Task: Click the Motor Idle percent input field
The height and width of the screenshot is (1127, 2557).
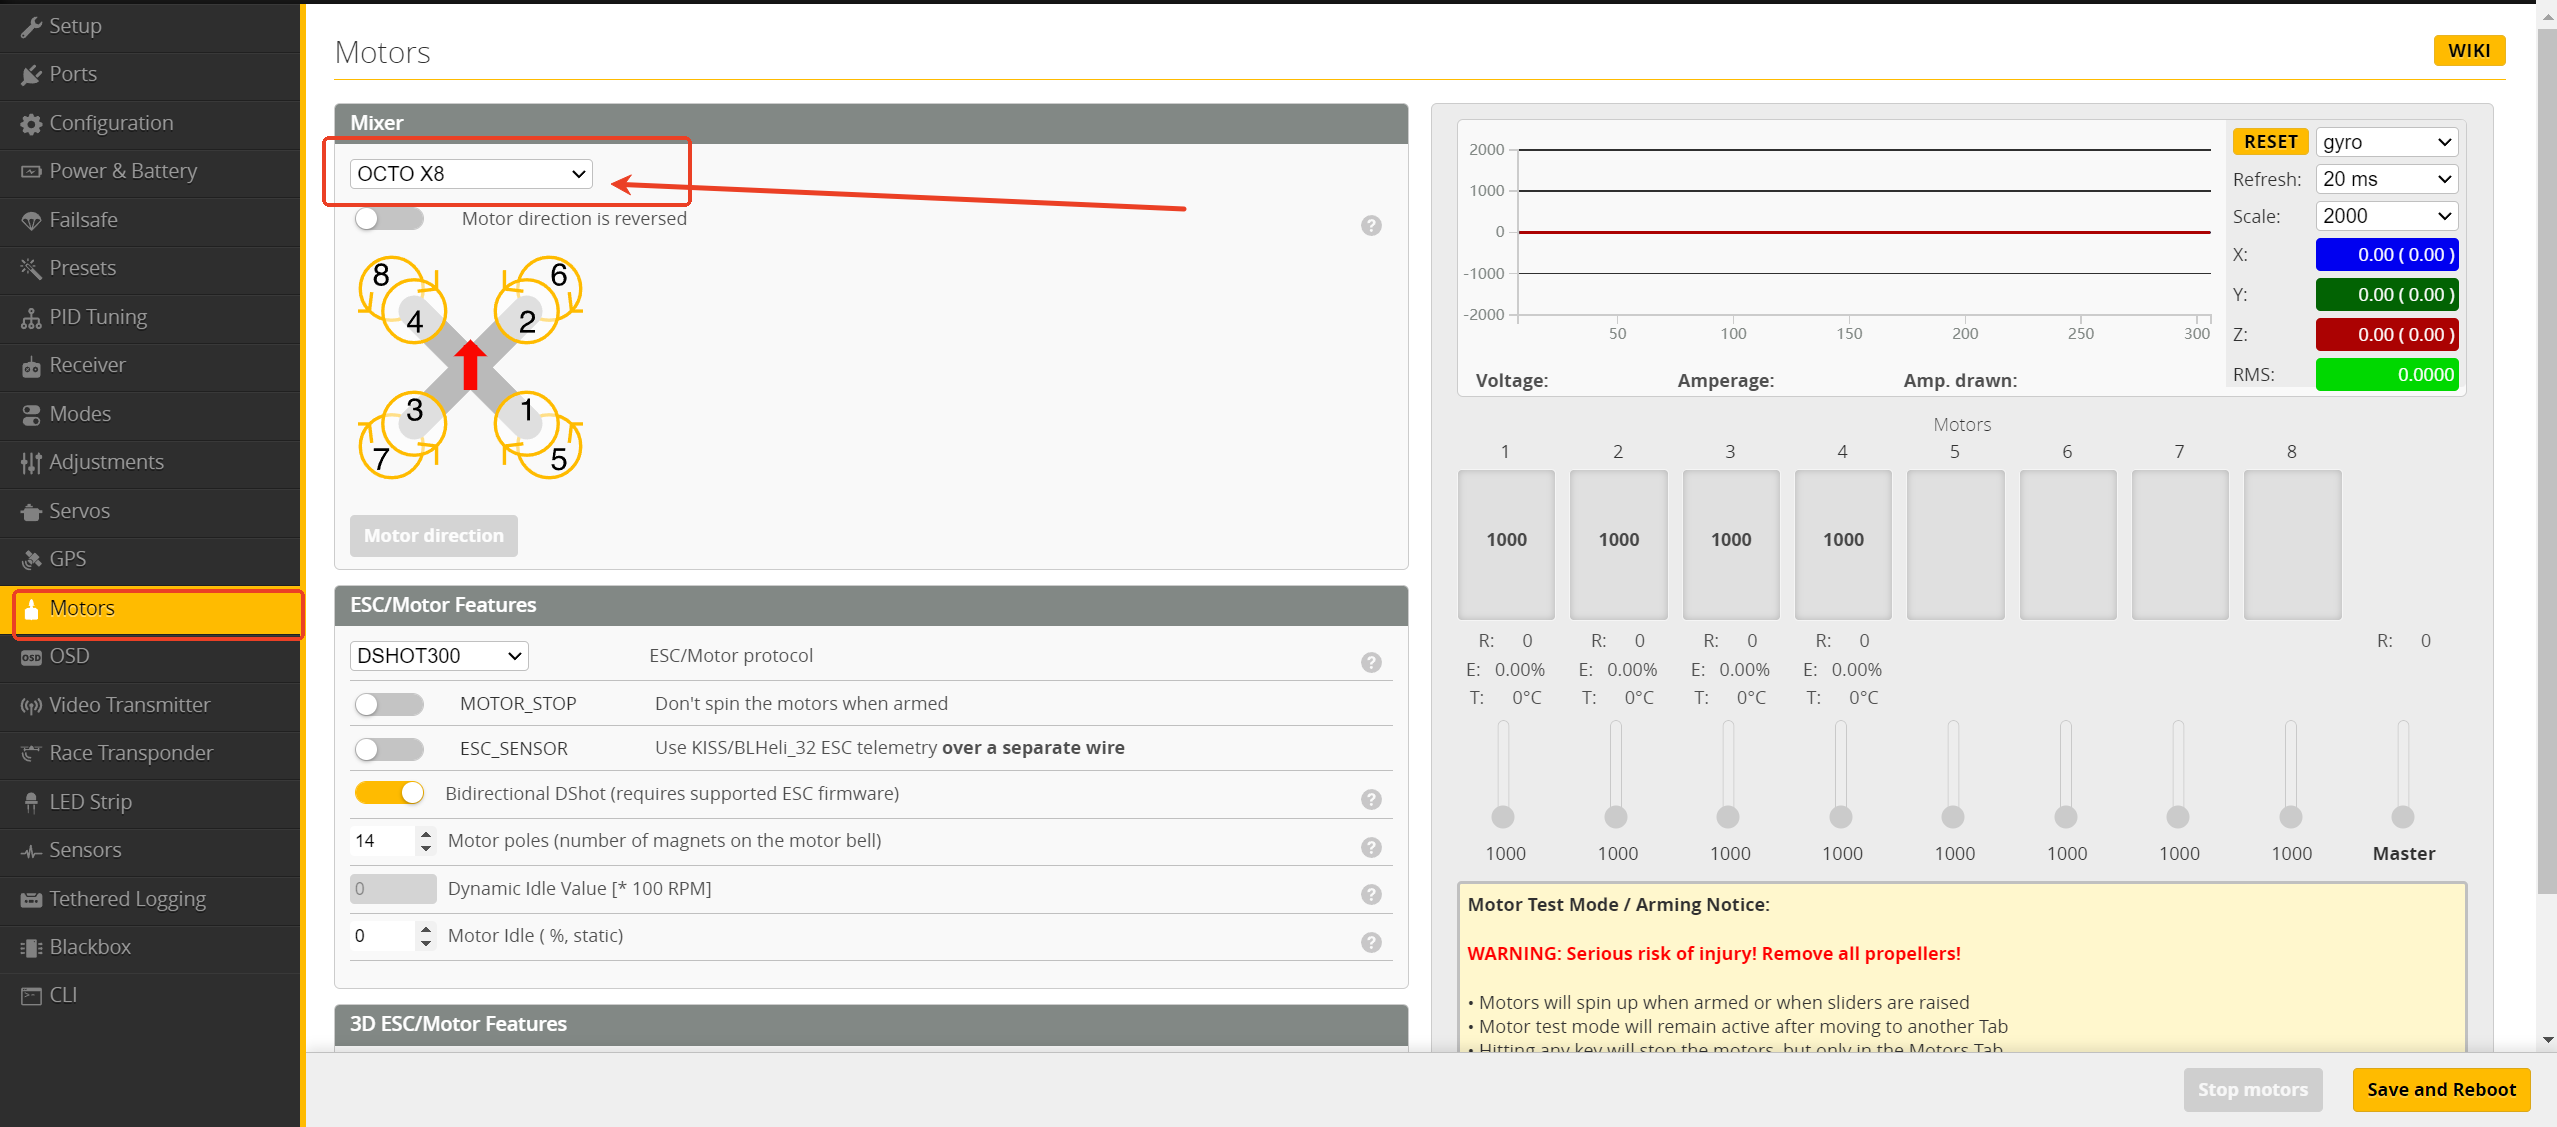Action: tap(381, 936)
